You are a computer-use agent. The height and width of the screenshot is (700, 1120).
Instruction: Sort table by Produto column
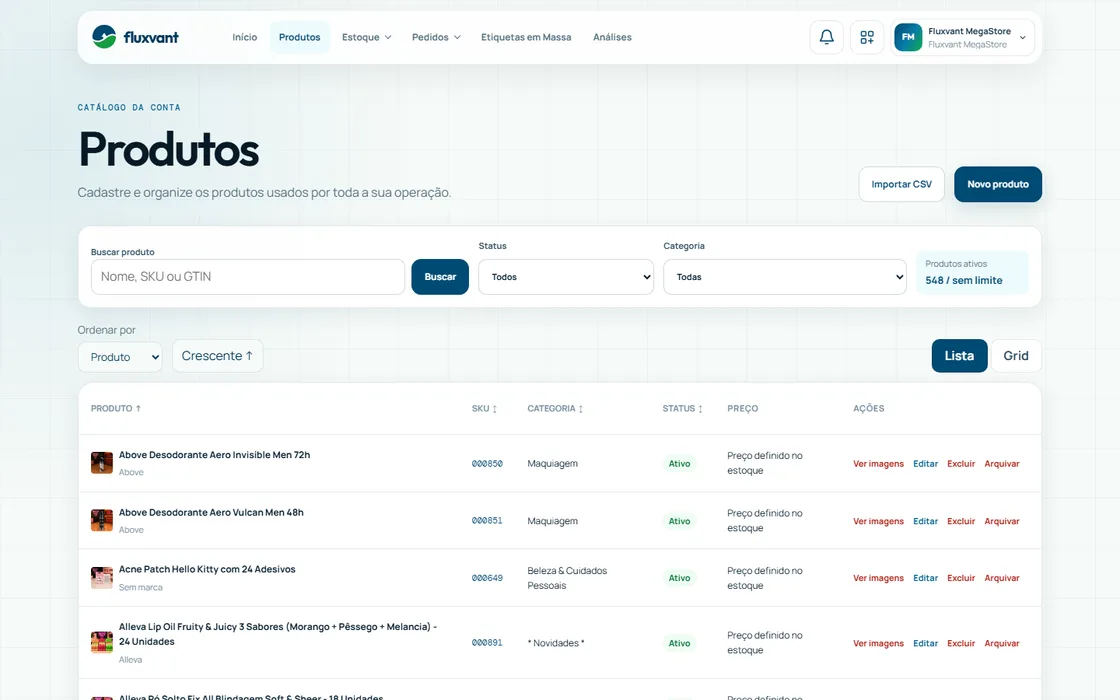[x=116, y=409]
